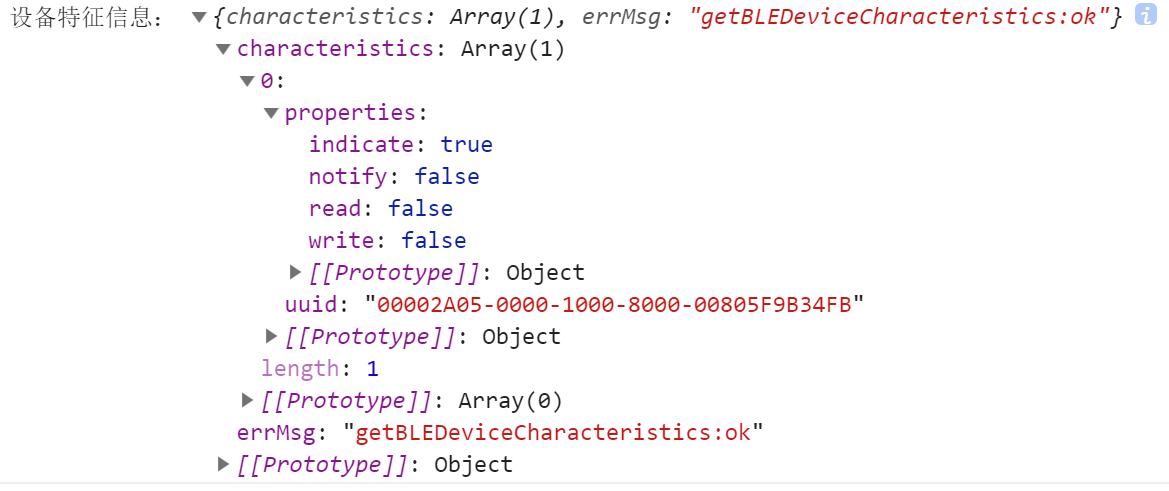Select the read: false property line

click(x=381, y=209)
